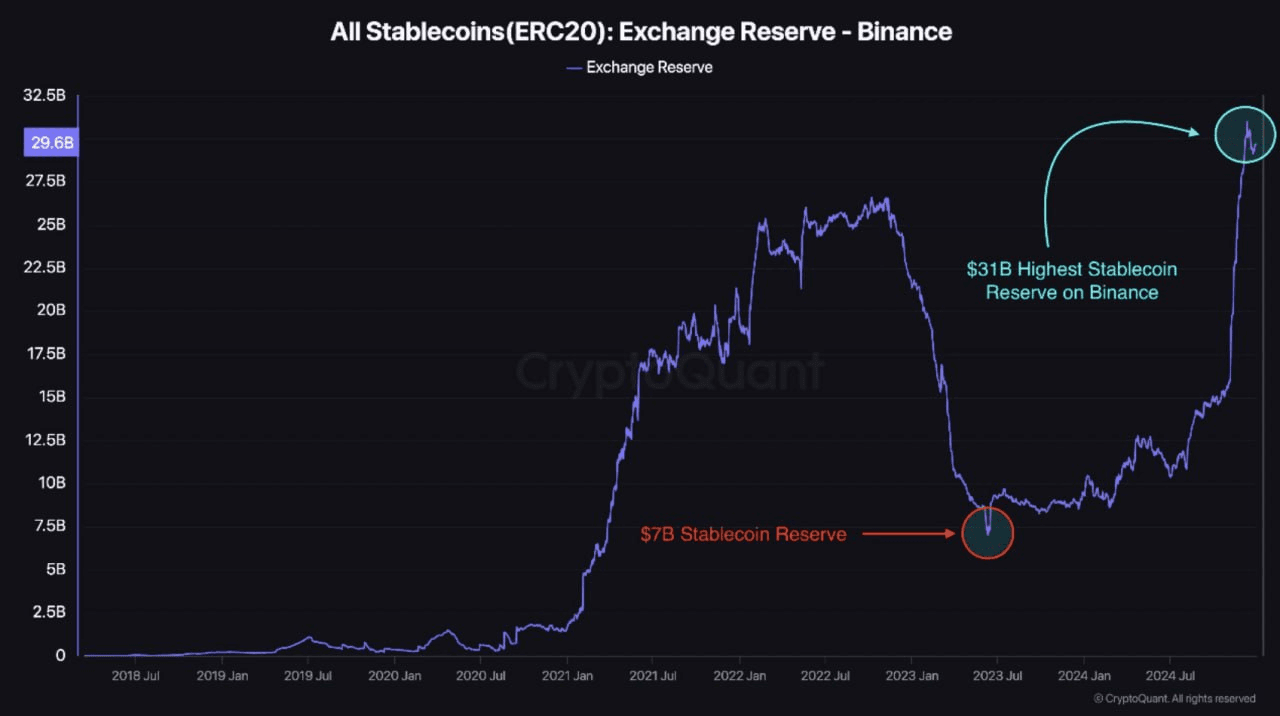Click the red circle marking the low

coord(988,532)
